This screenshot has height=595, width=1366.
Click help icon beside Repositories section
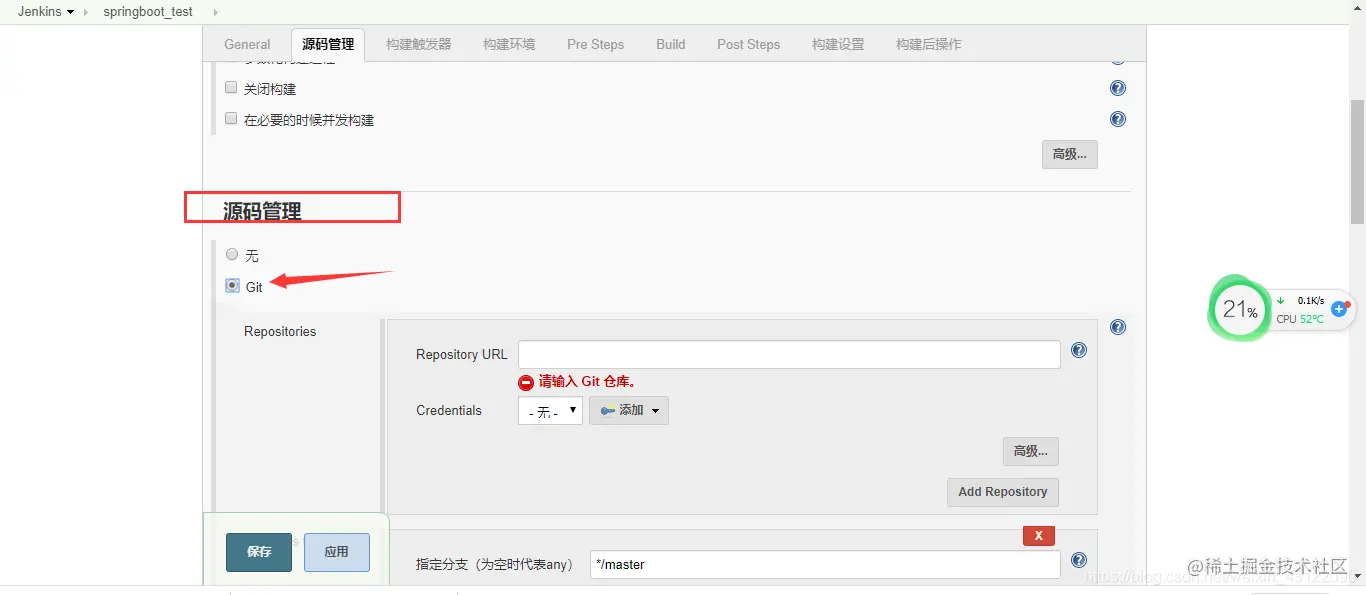point(1118,327)
